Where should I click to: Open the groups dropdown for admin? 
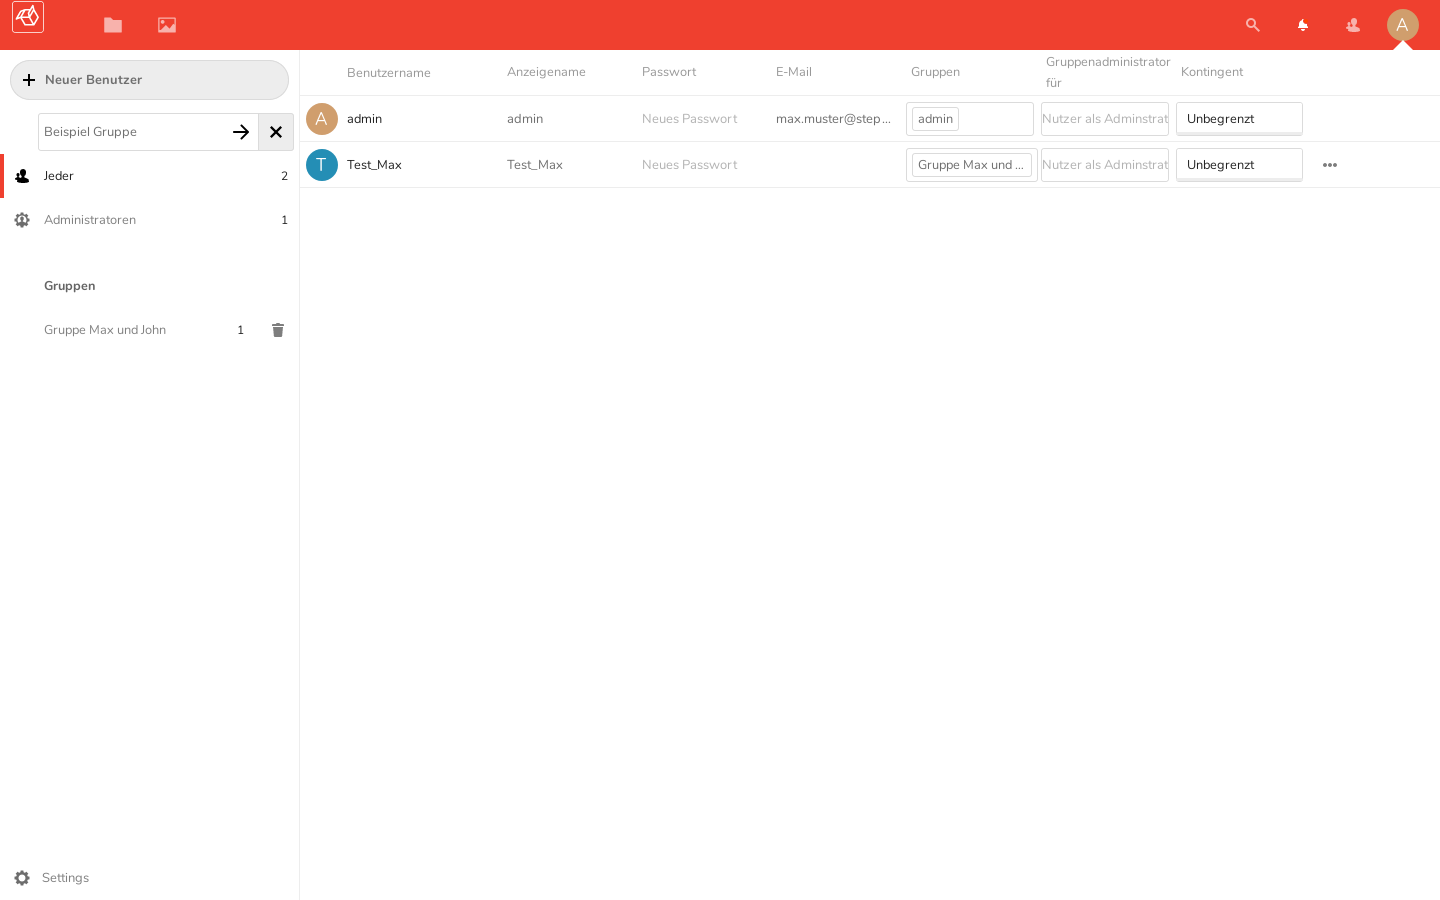[970, 119]
